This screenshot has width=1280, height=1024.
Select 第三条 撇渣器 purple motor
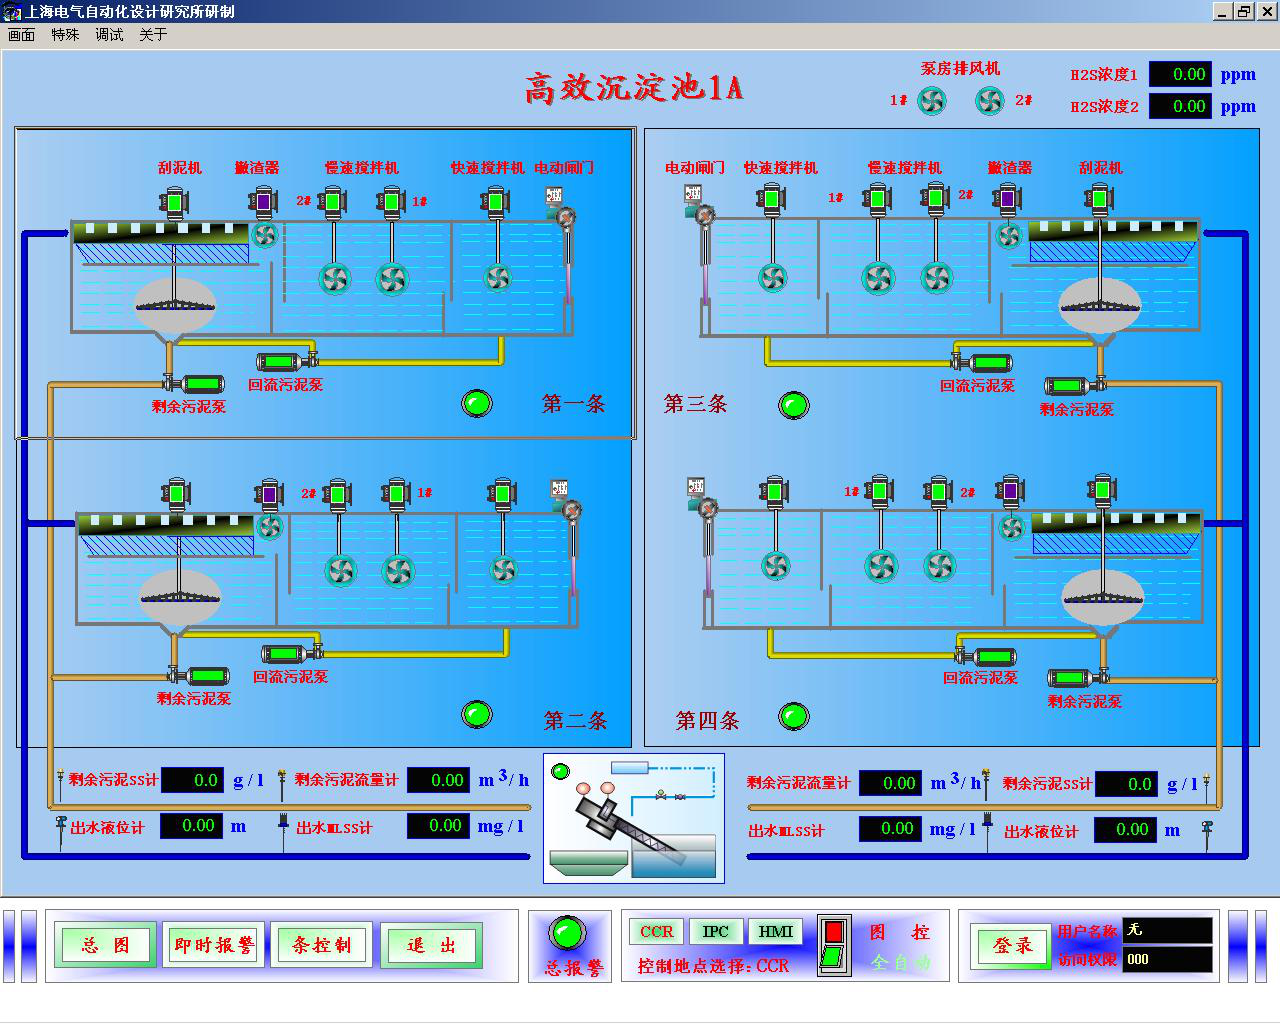[1007, 199]
